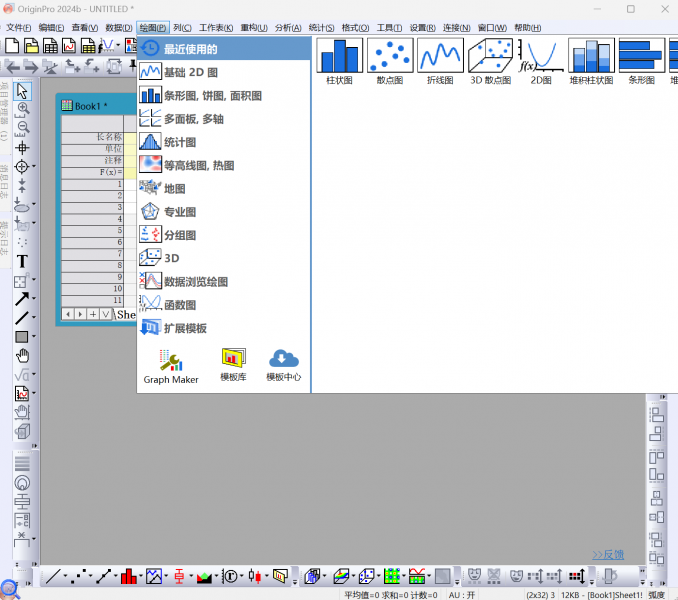Click the line+symbol plot icon in bottom toolbar

tap(103, 576)
